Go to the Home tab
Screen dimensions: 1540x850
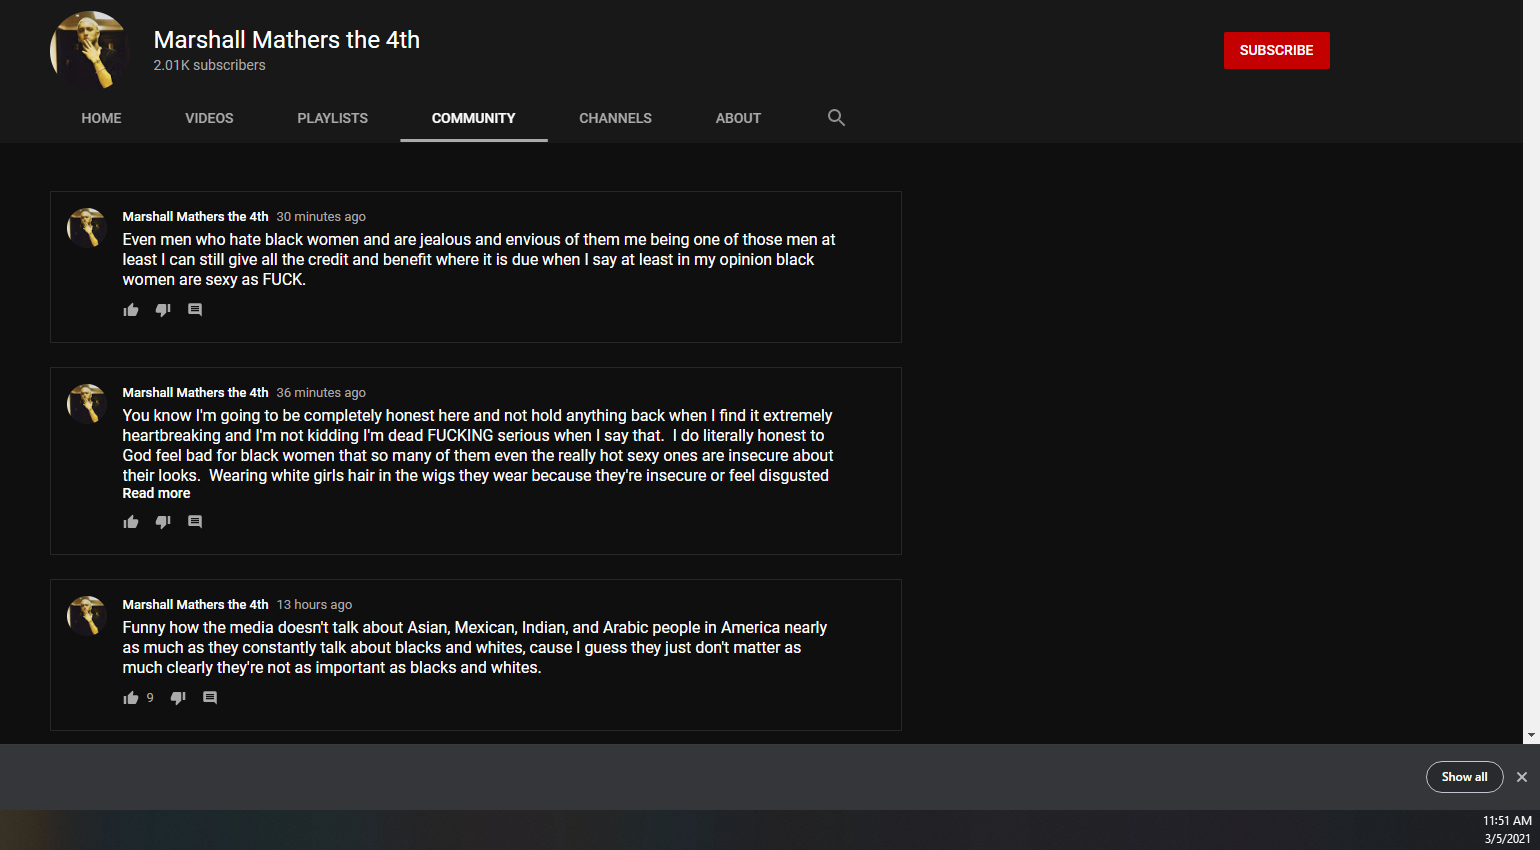click(101, 118)
